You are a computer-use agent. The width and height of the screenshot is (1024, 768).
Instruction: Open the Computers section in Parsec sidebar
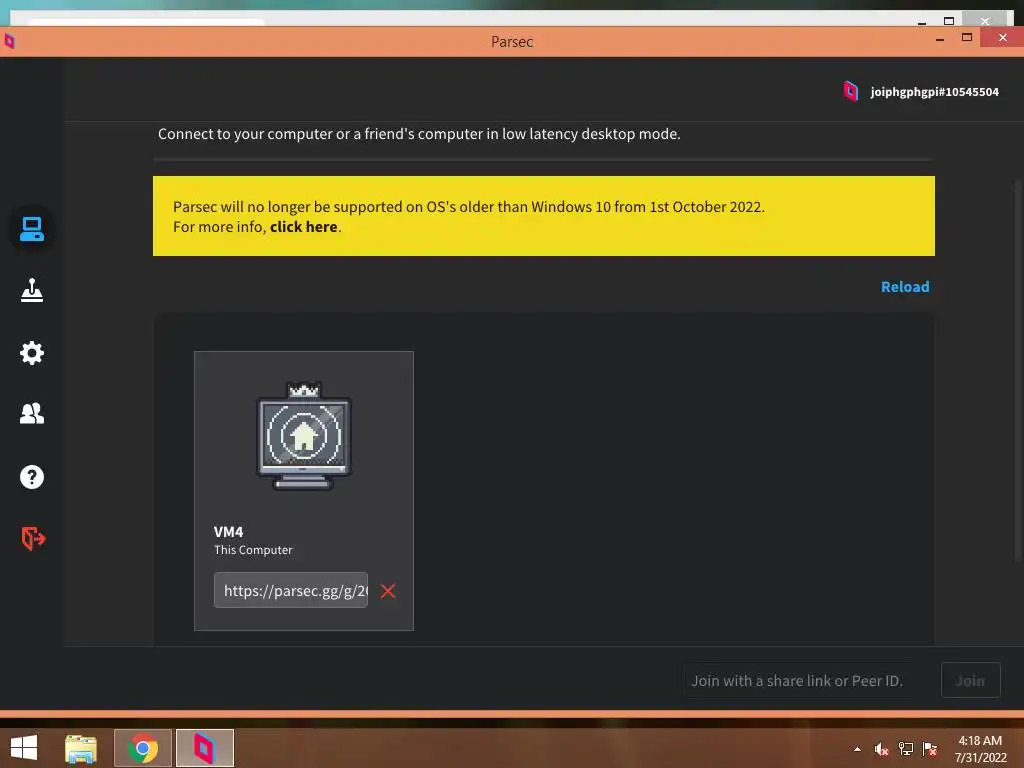(31, 229)
